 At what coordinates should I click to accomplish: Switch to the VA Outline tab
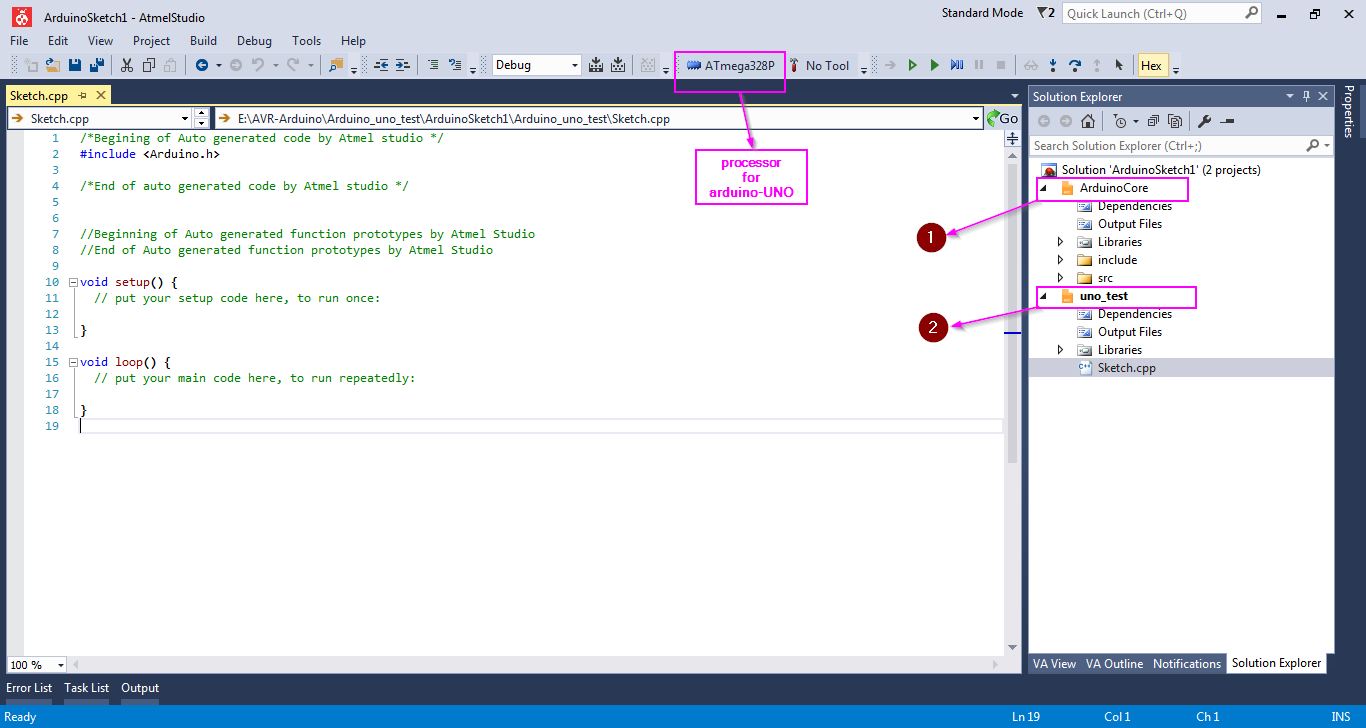pos(1114,663)
